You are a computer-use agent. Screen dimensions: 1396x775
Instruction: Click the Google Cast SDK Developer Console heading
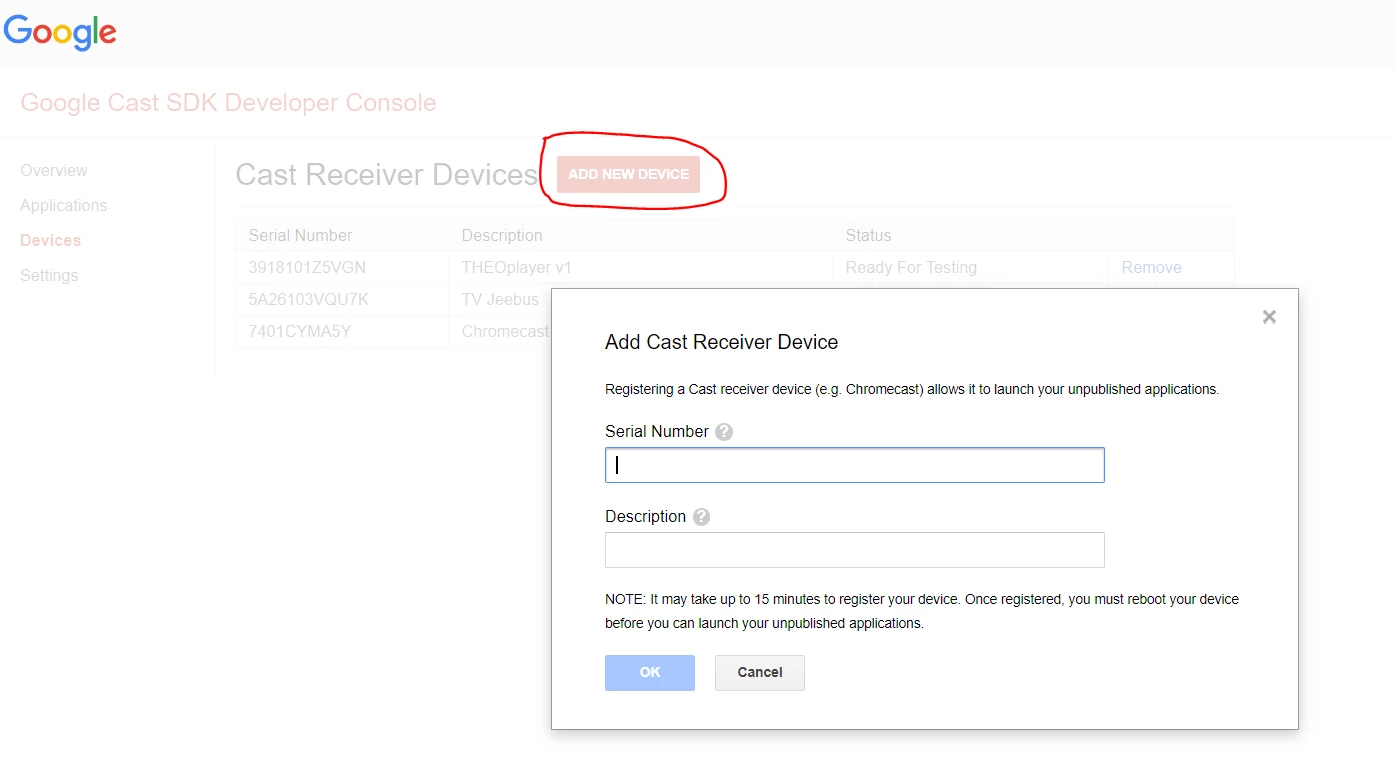pos(228,102)
